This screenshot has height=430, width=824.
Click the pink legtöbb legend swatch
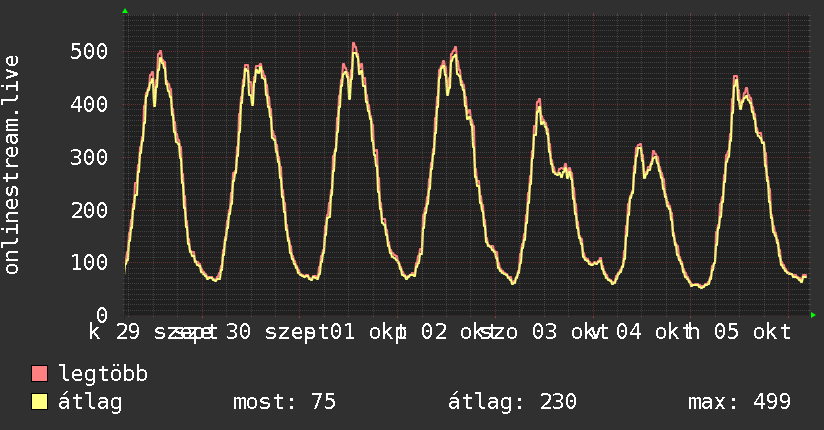(x=39, y=373)
